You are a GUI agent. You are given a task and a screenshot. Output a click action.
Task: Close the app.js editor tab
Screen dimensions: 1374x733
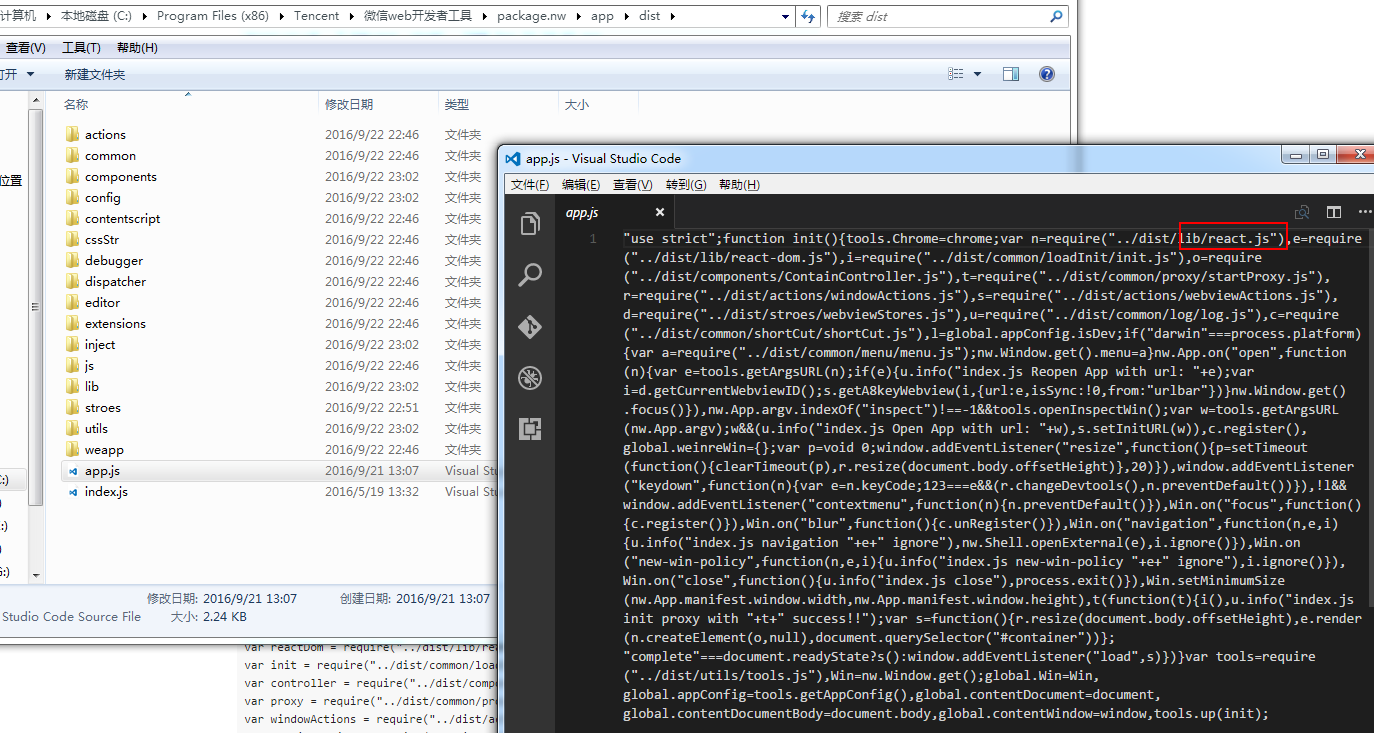click(x=660, y=212)
